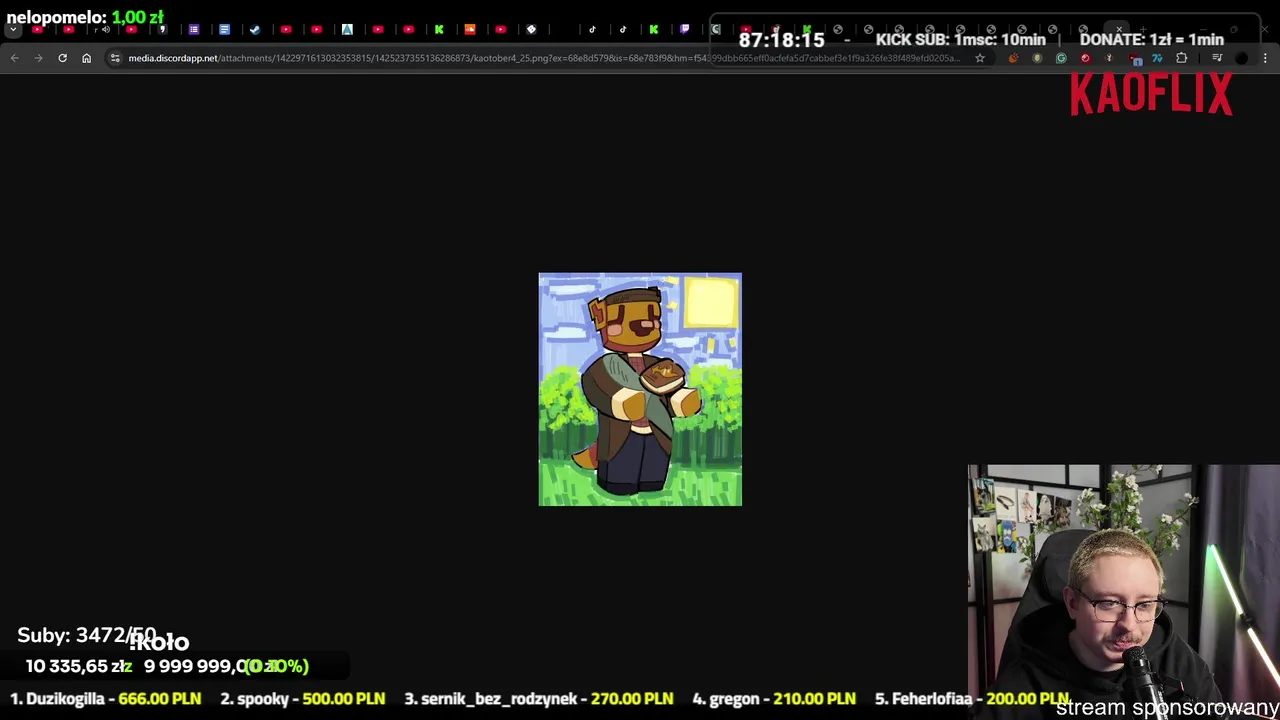Open a new tab with plus button

(1143, 29)
